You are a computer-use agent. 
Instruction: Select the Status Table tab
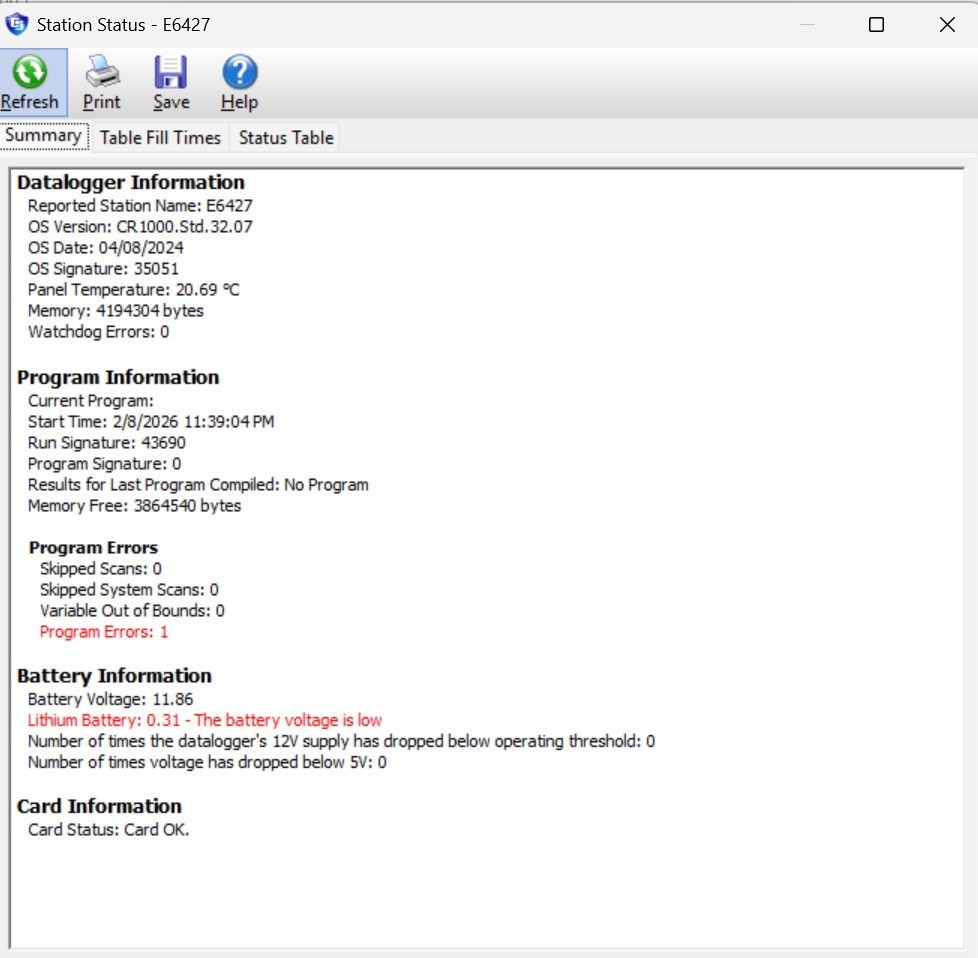[x=286, y=138]
